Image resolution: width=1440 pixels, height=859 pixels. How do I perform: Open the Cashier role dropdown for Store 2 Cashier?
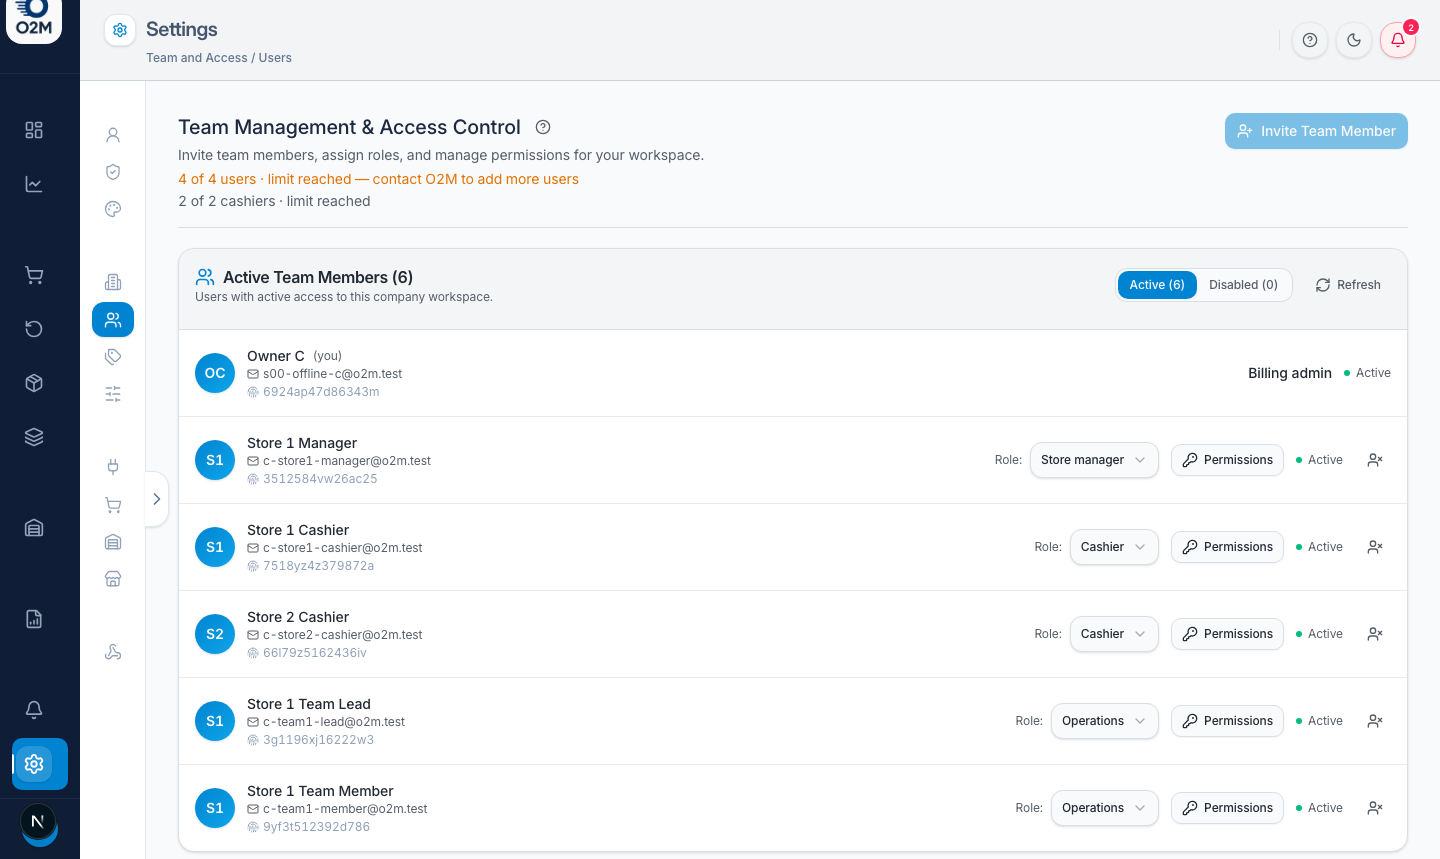pyautogui.click(x=1114, y=634)
